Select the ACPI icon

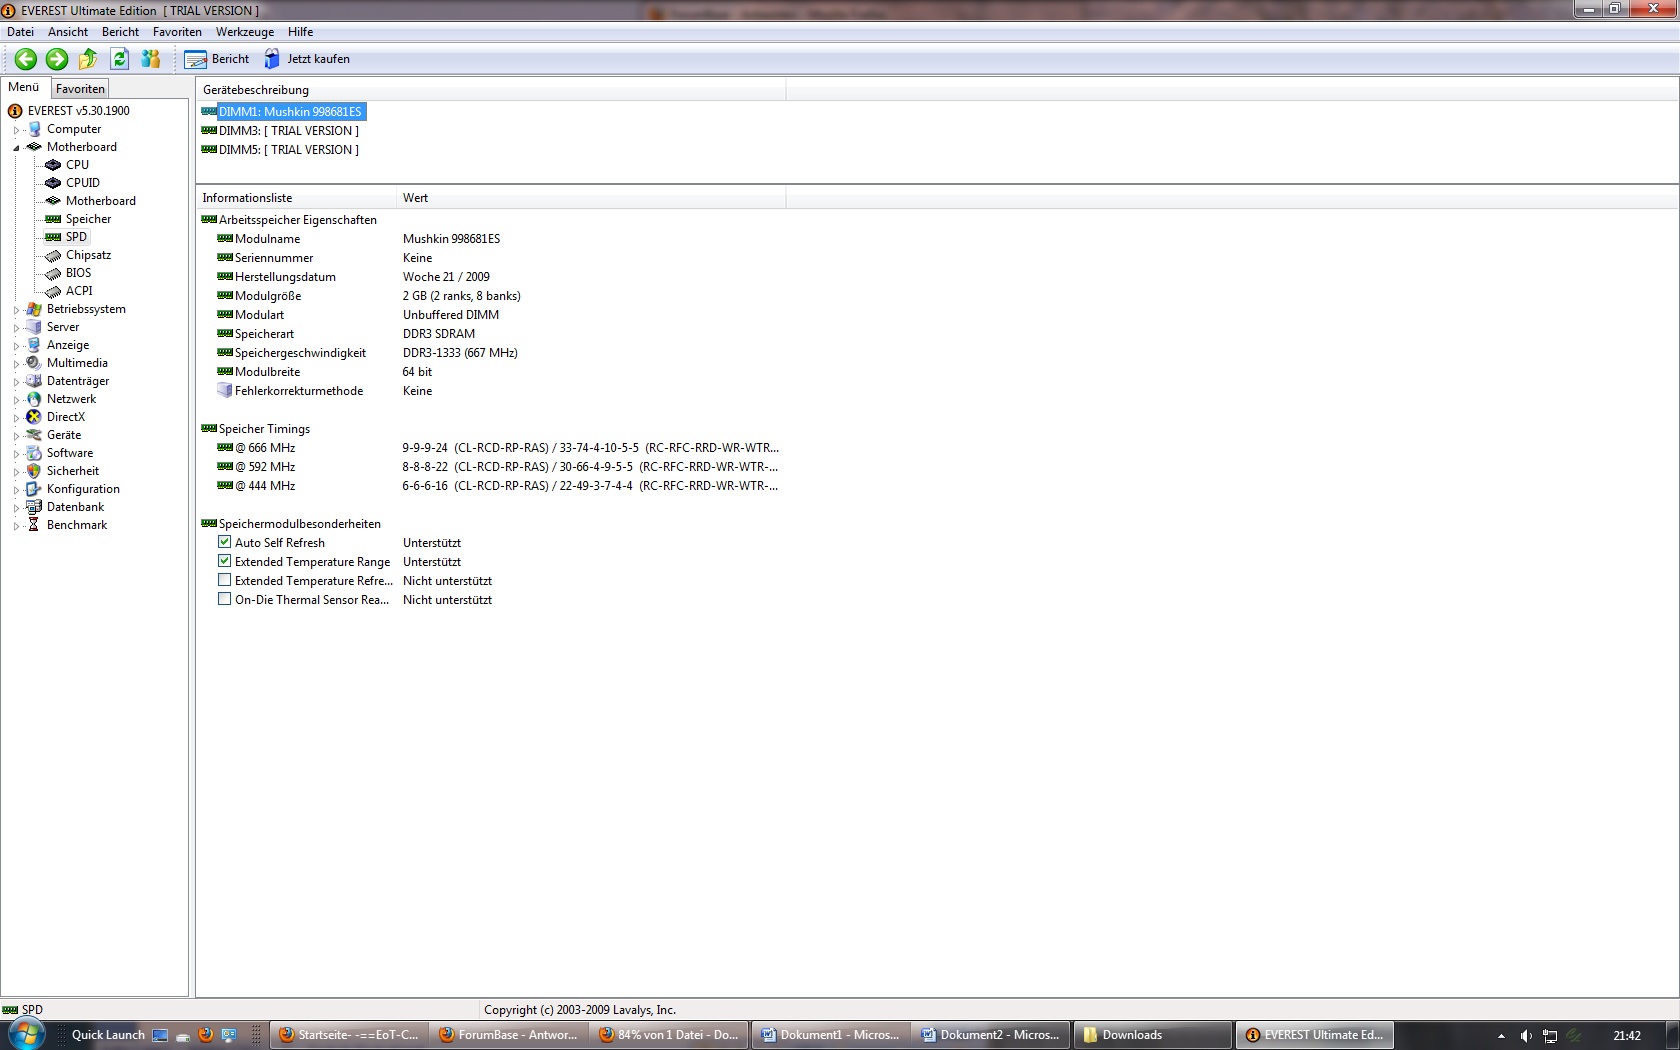click(53, 291)
